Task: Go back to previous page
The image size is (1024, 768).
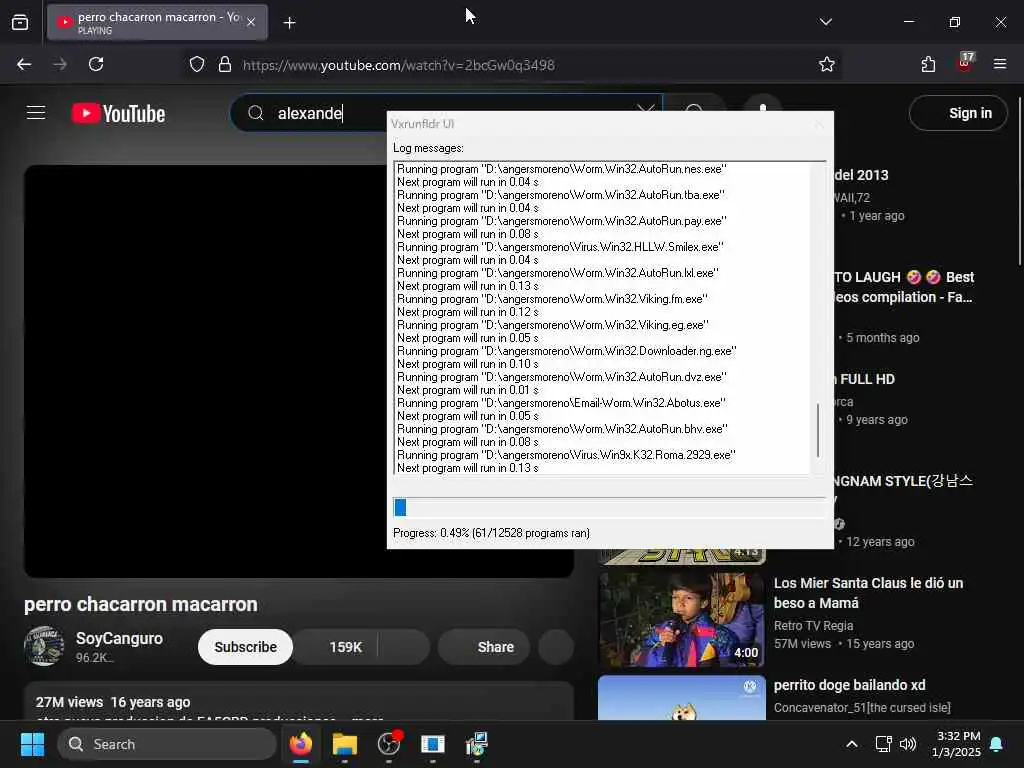Action: point(24,65)
